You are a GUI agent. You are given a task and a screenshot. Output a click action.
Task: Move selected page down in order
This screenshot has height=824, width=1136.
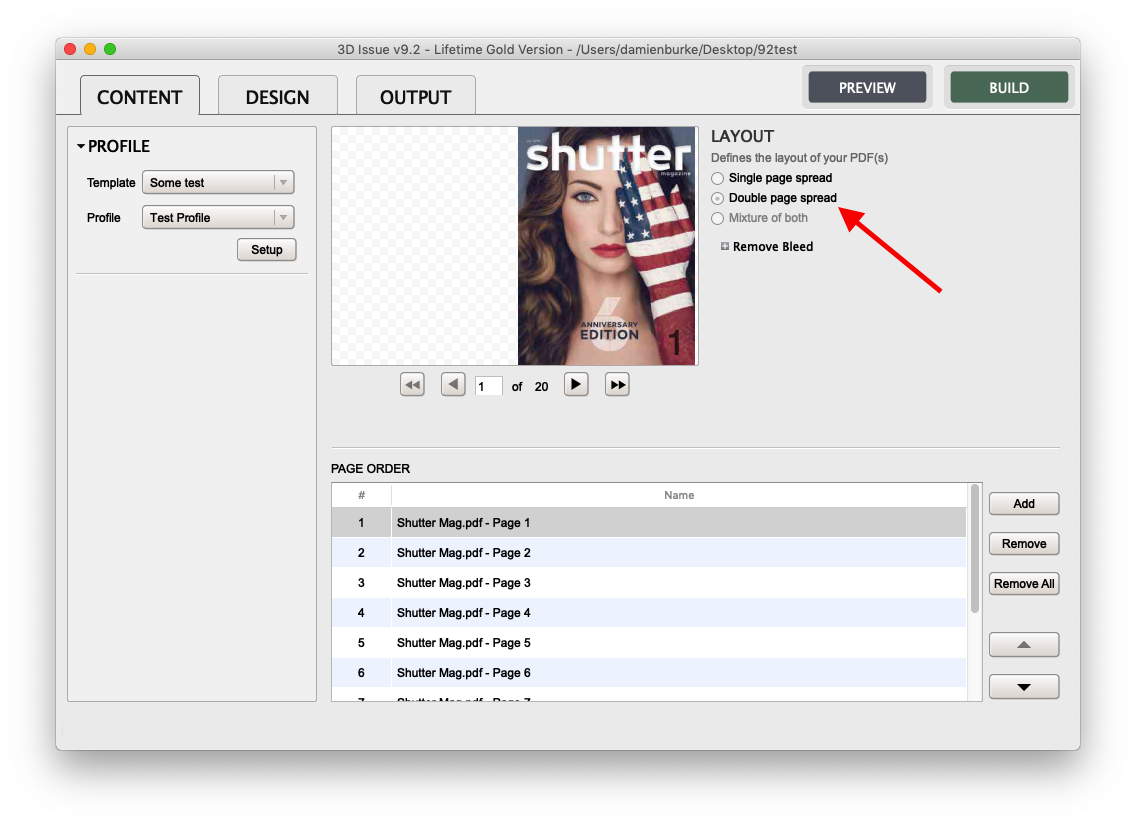[x=1023, y=687]
